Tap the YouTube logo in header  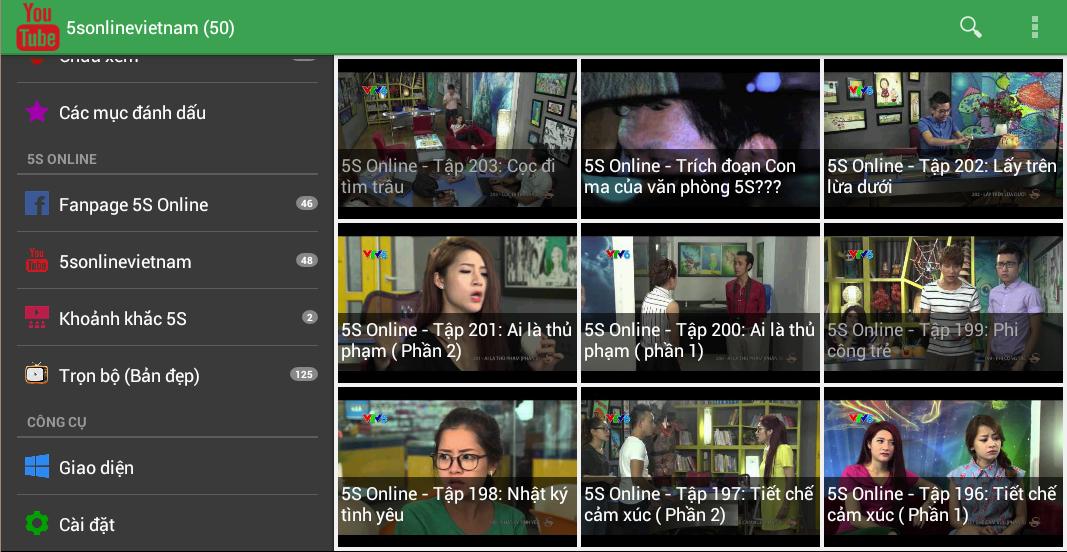click(37, 27)
